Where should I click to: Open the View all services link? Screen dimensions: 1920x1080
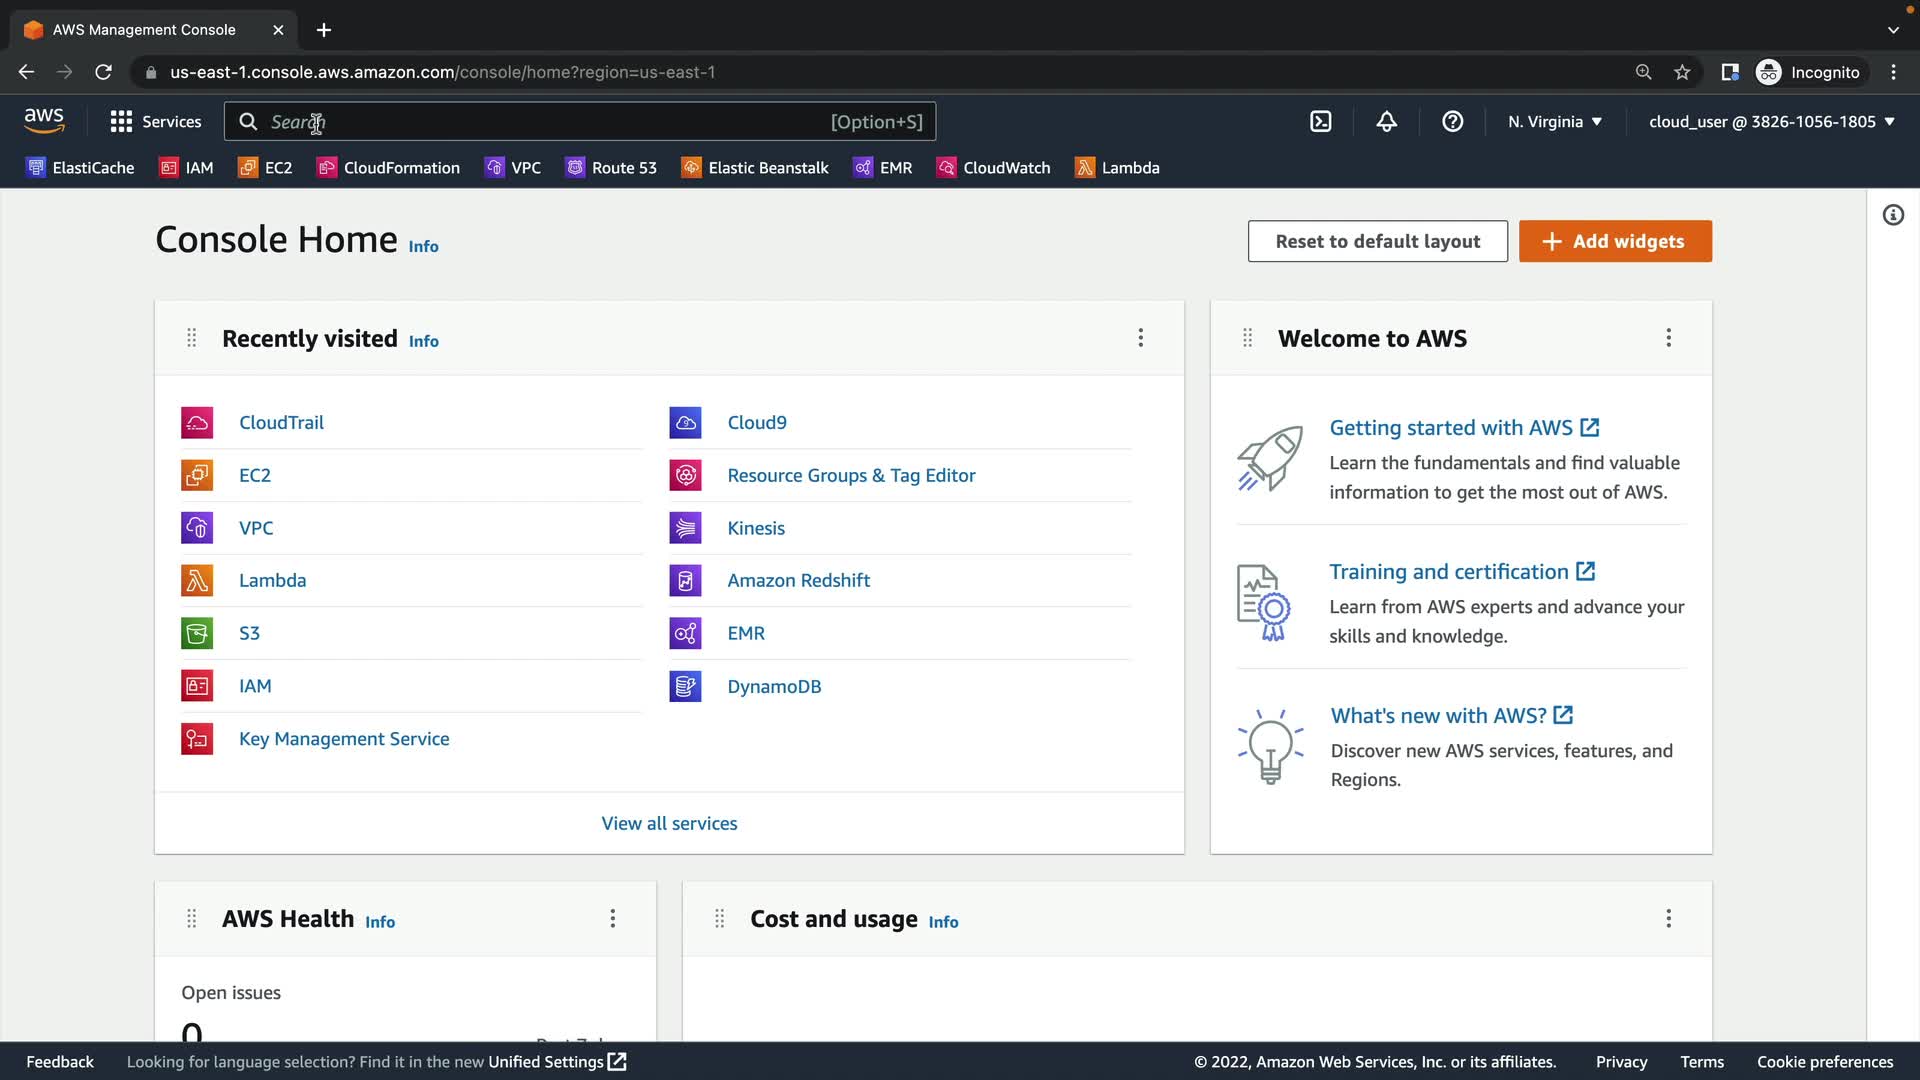(x=669, y=823)
